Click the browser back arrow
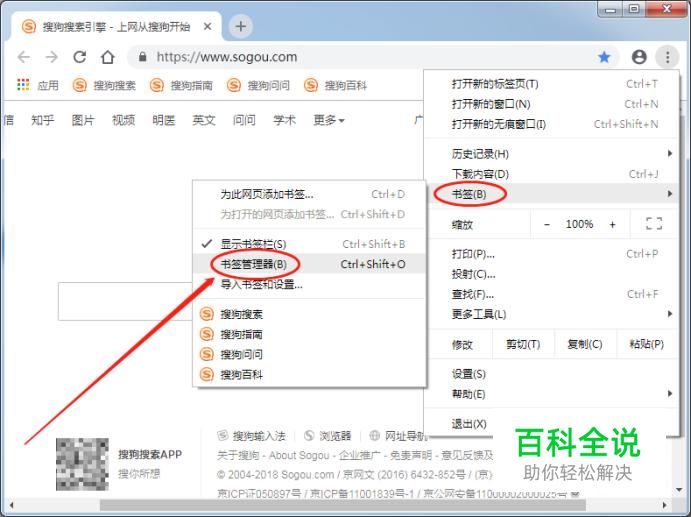 [x=23, y=57]
